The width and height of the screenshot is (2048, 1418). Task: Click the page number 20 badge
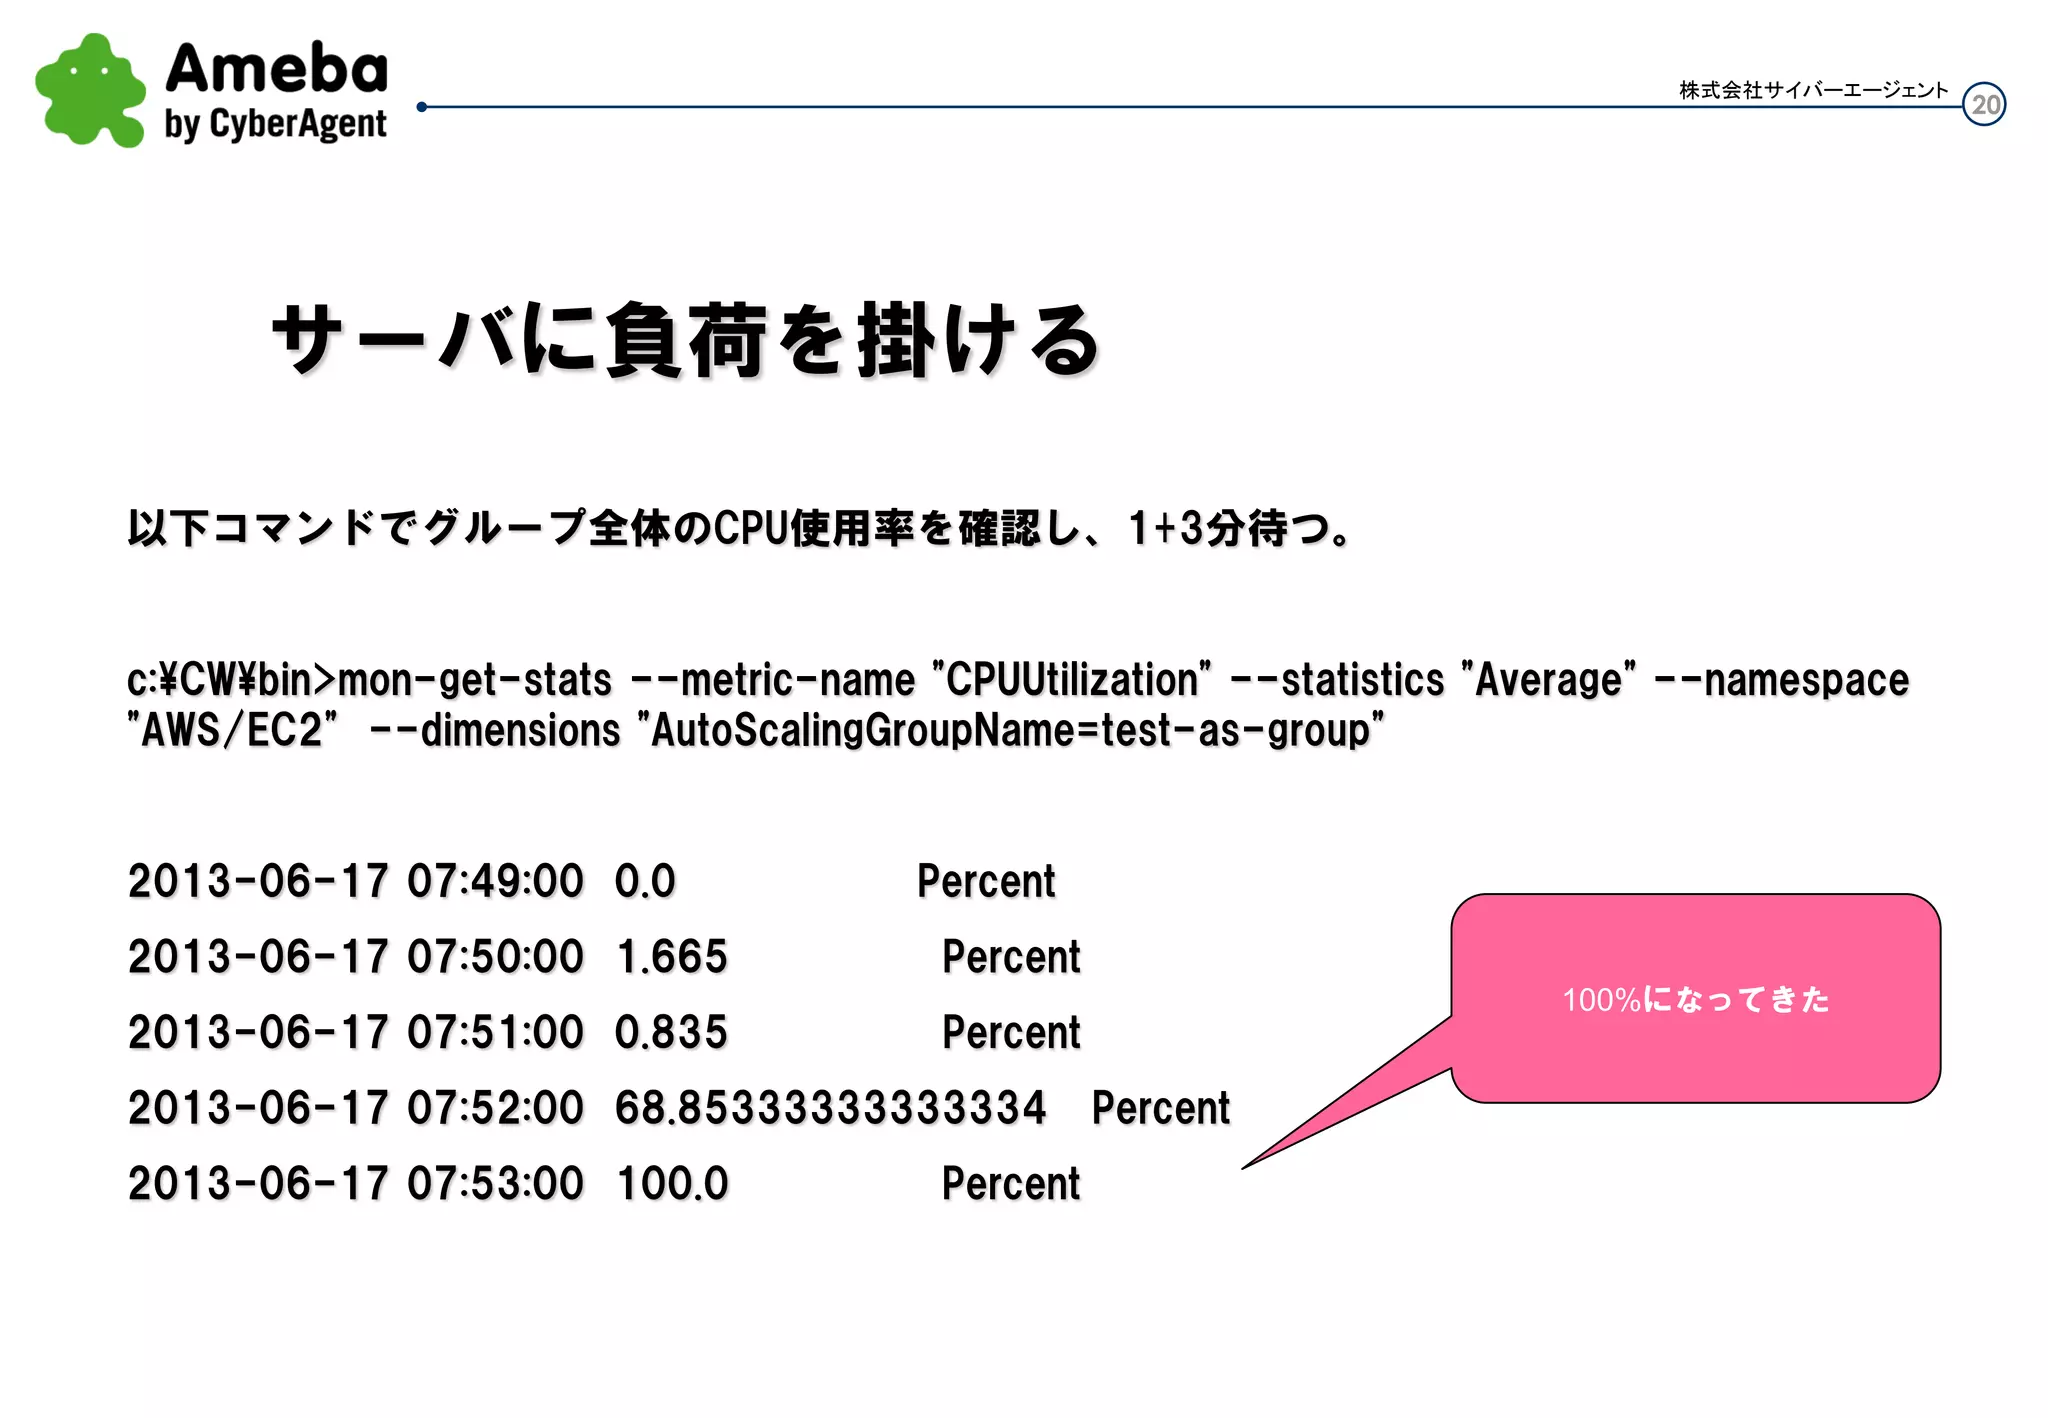point(1984,104)
